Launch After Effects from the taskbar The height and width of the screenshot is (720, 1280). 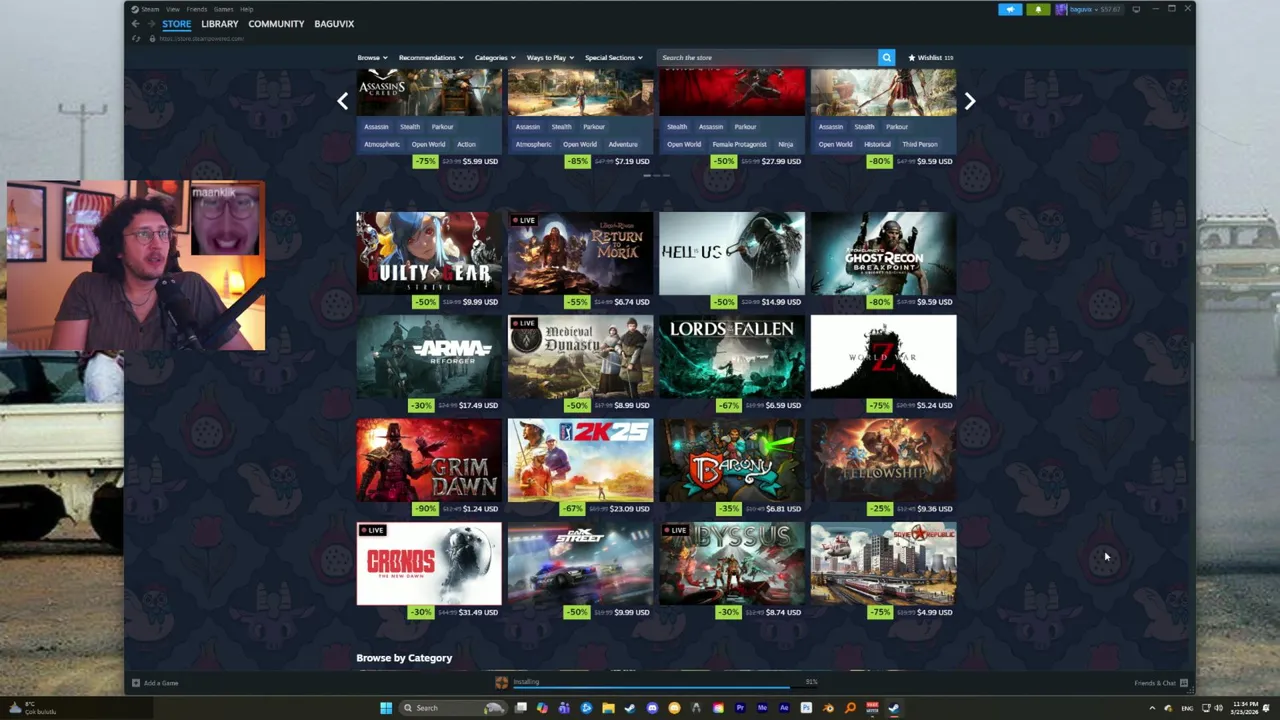(x=784, y=708)
